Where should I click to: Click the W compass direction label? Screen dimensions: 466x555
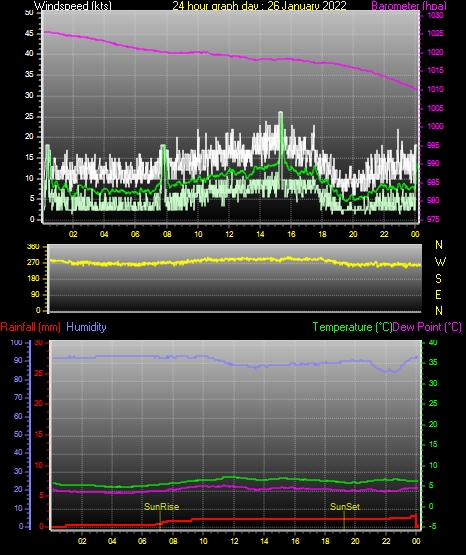pyautogui.click(x=440, y=262)
